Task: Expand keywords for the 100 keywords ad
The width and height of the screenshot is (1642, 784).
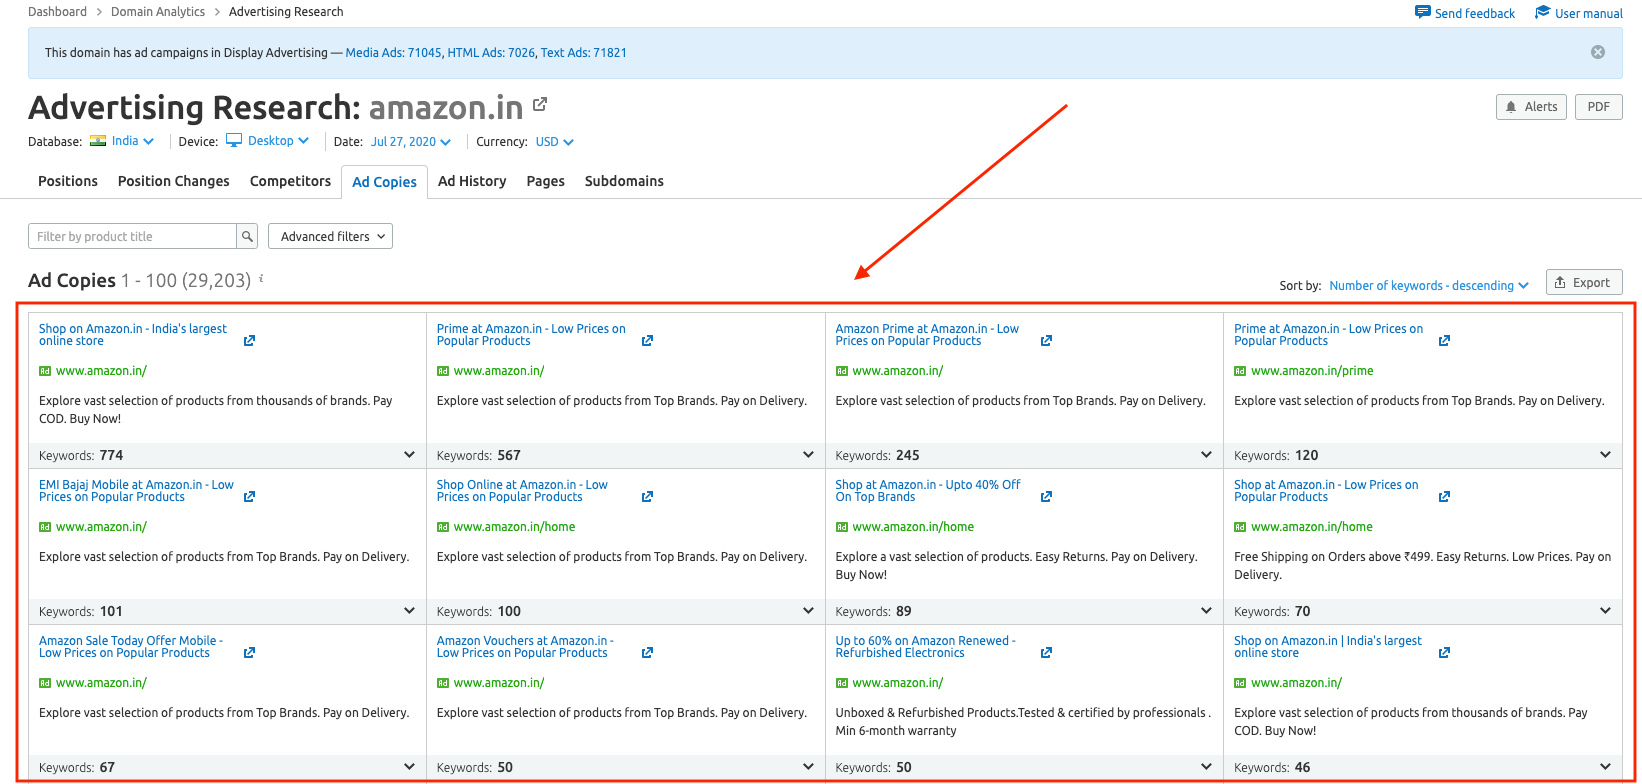Action: (x=808, y=611)
